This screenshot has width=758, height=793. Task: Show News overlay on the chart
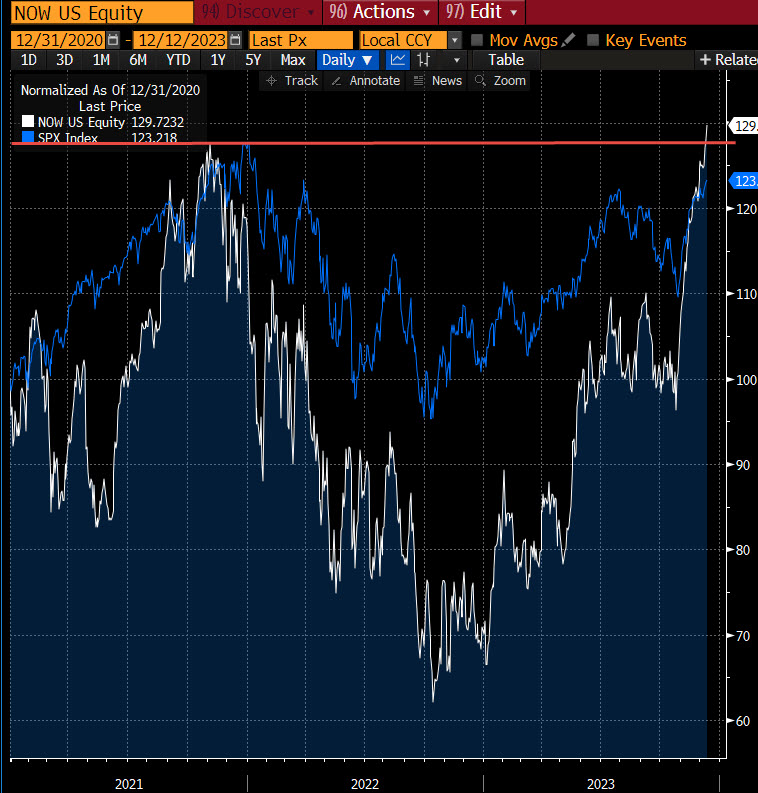pyautogui.click(x=438, y=81)
